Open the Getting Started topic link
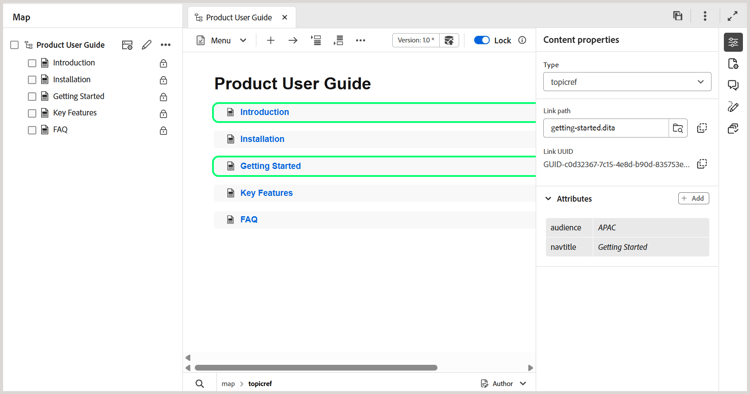750x394 pixels. 270,166
